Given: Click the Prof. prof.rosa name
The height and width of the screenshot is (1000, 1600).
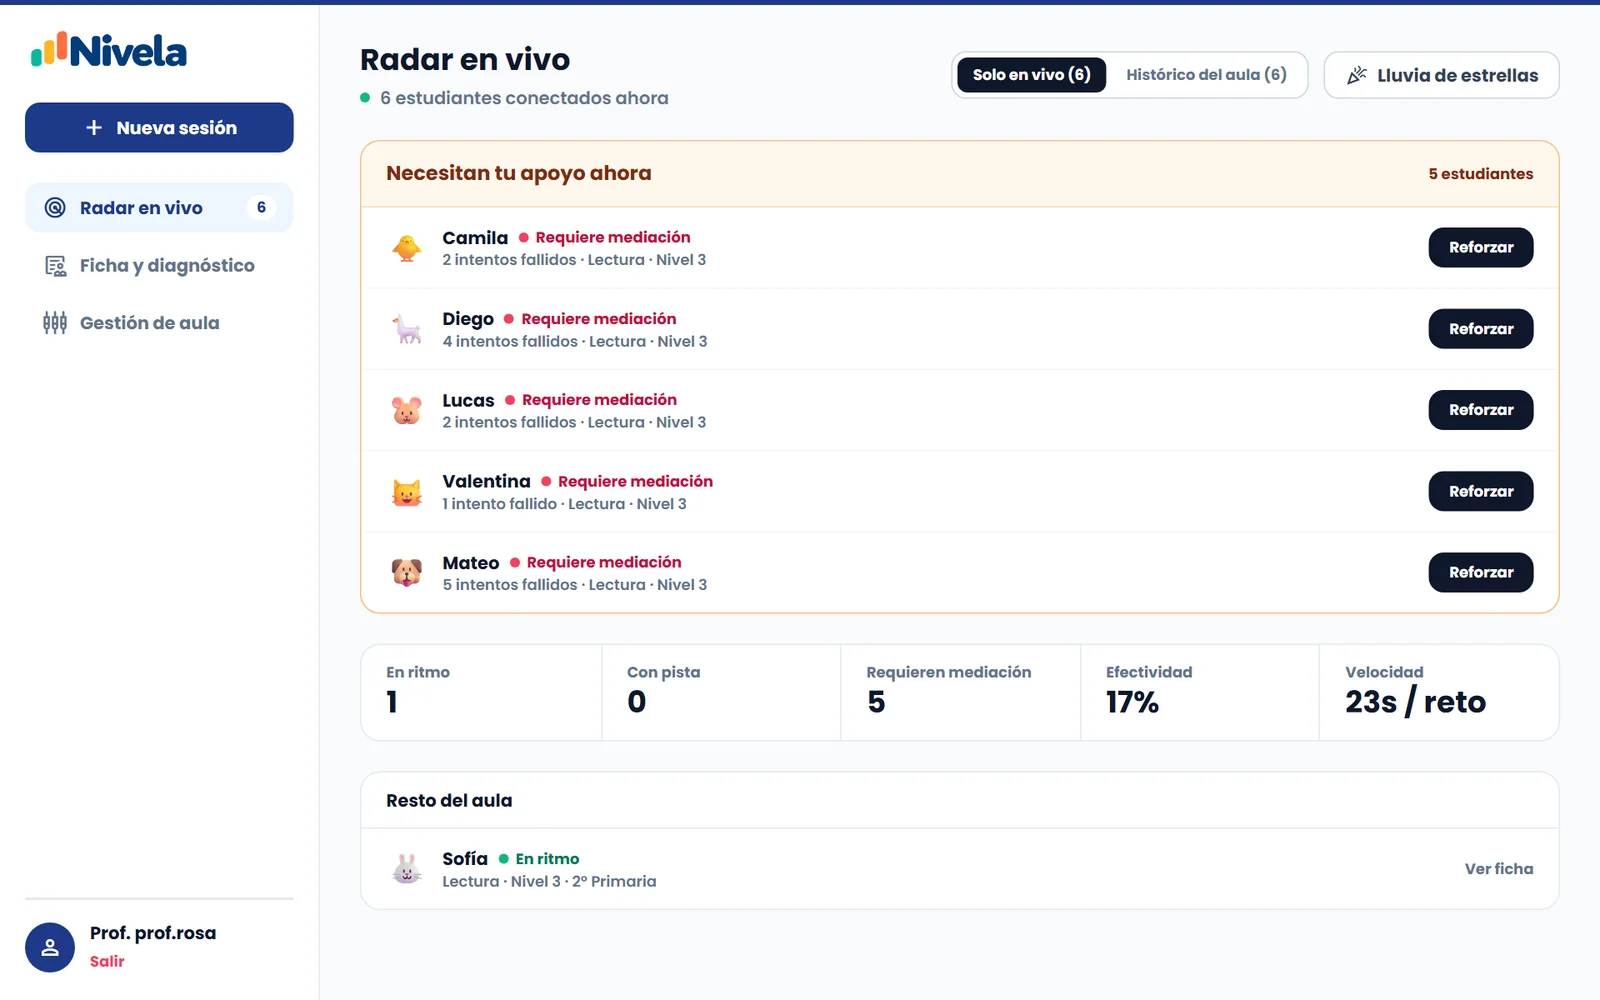Looking at the screenshot, I should 153,933.
